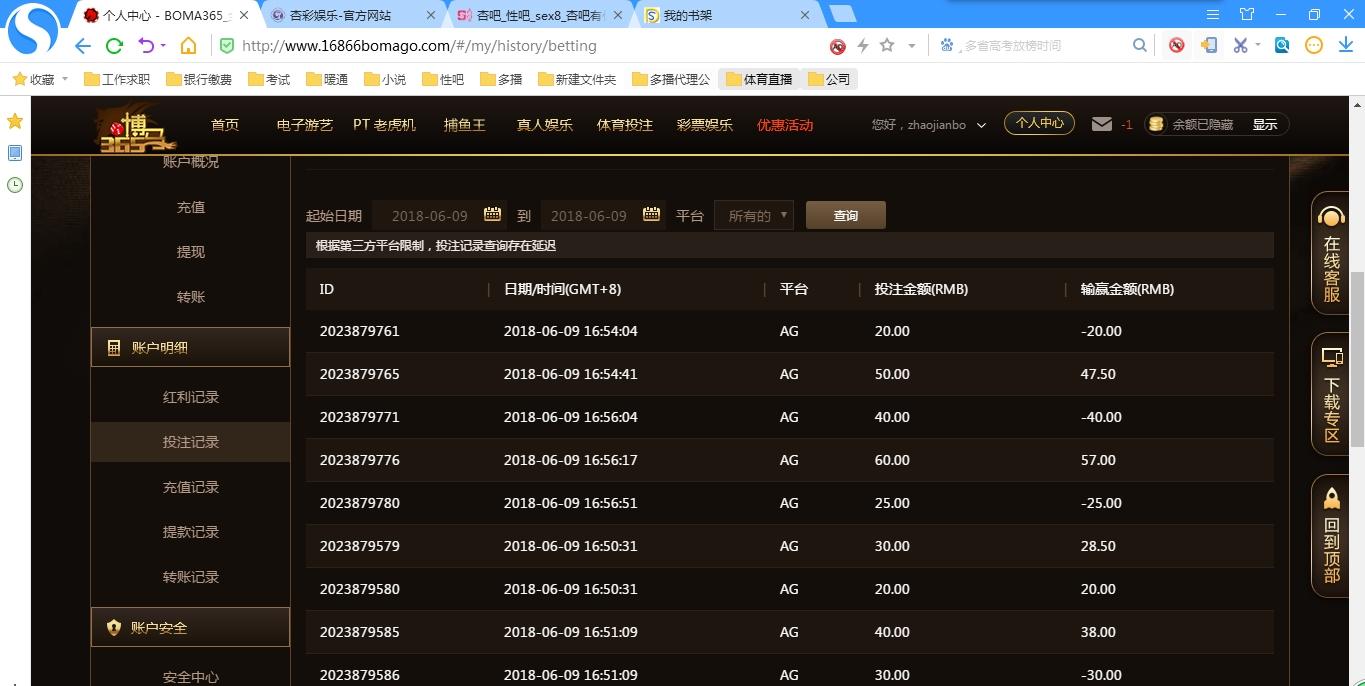Image resolution: width=1365 pixels, height=686 pixels.
Task: Switch to the 杏彩娱乐-官方网站 tab
Action: click(352, 15)
